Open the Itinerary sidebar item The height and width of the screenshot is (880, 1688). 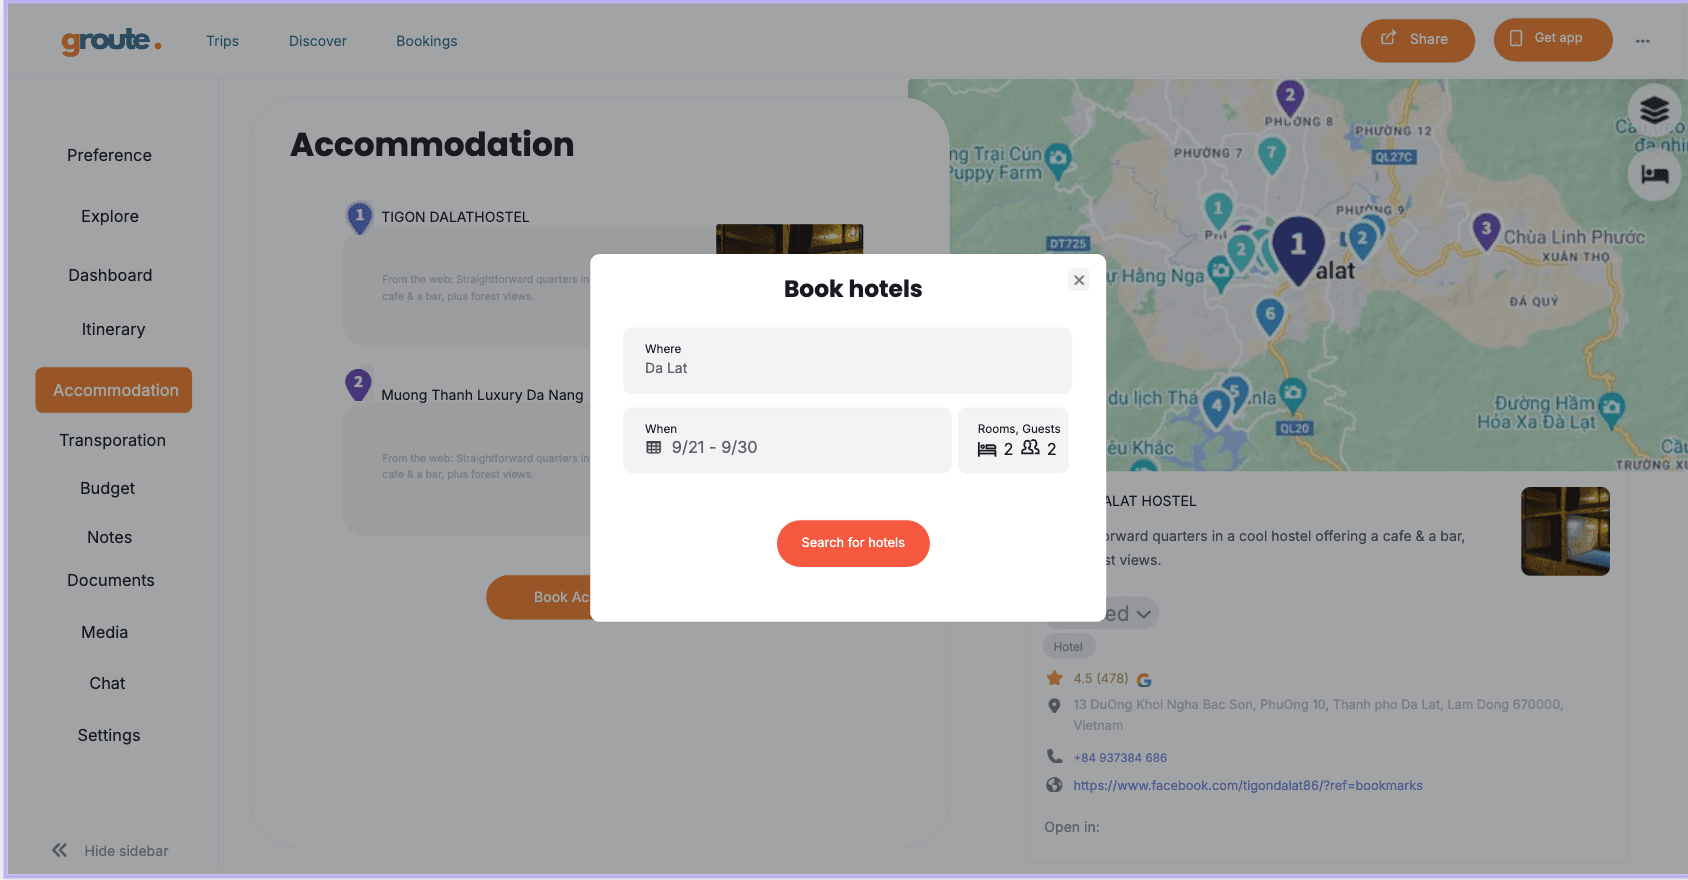(113, 329)
